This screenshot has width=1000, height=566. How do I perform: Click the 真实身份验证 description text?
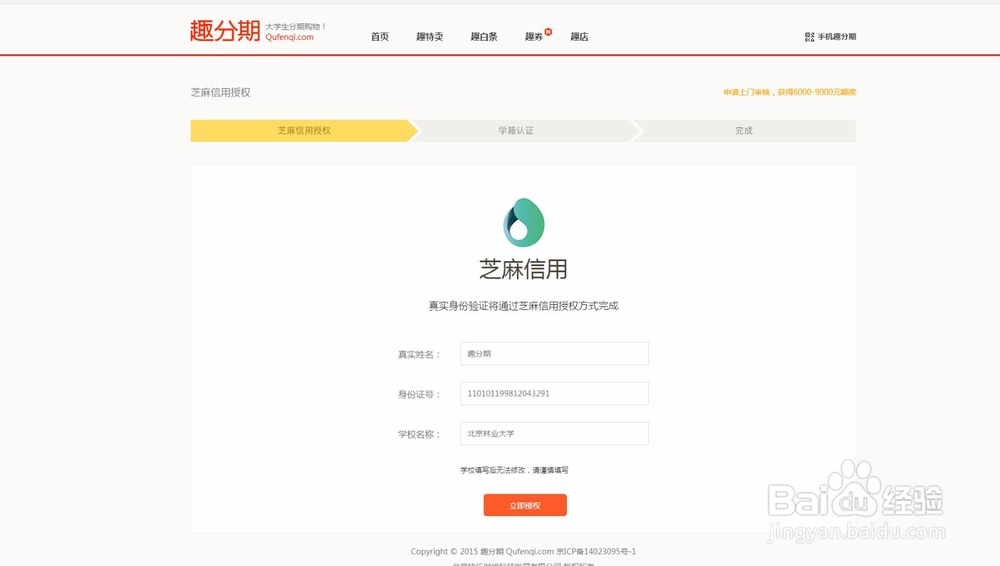[x=524, y=306]
